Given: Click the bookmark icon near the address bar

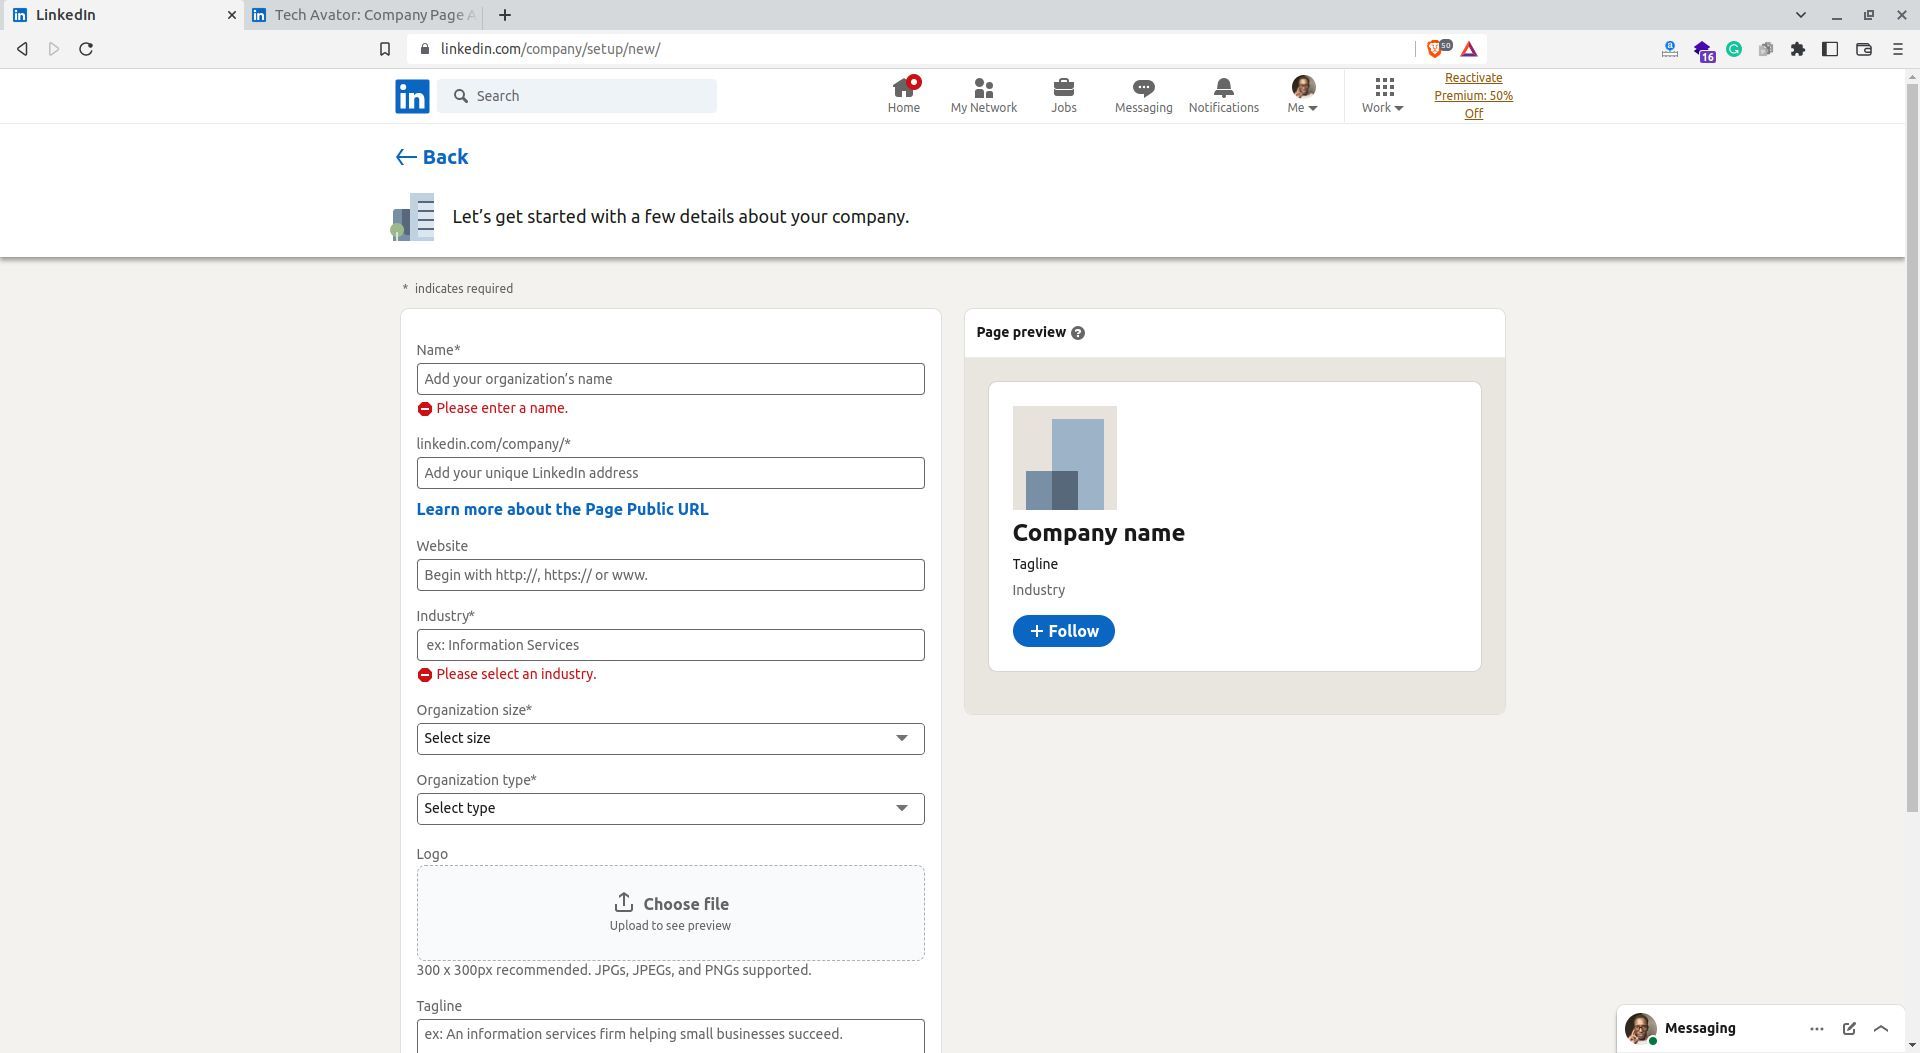Looking at the screenshot, I should point(385,48).
